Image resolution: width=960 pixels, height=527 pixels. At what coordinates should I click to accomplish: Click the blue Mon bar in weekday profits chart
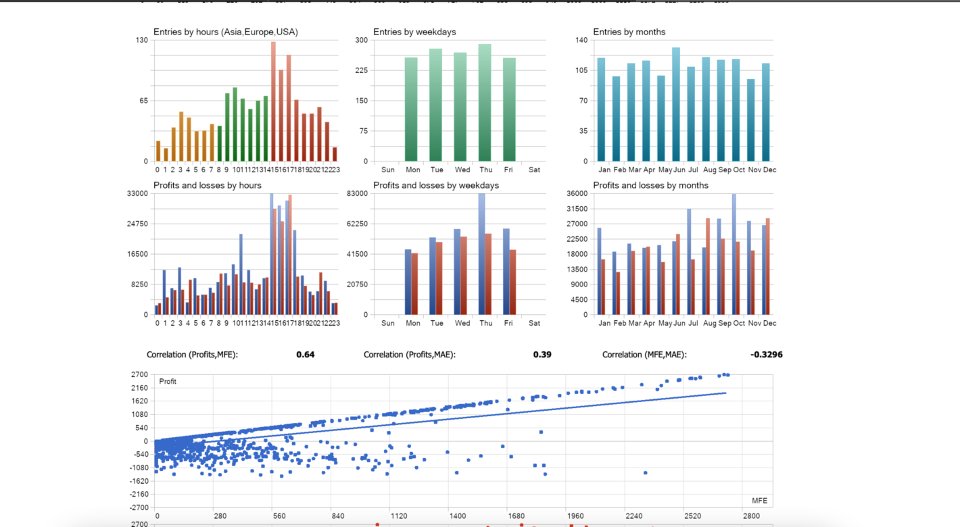(x=408, y=282)
